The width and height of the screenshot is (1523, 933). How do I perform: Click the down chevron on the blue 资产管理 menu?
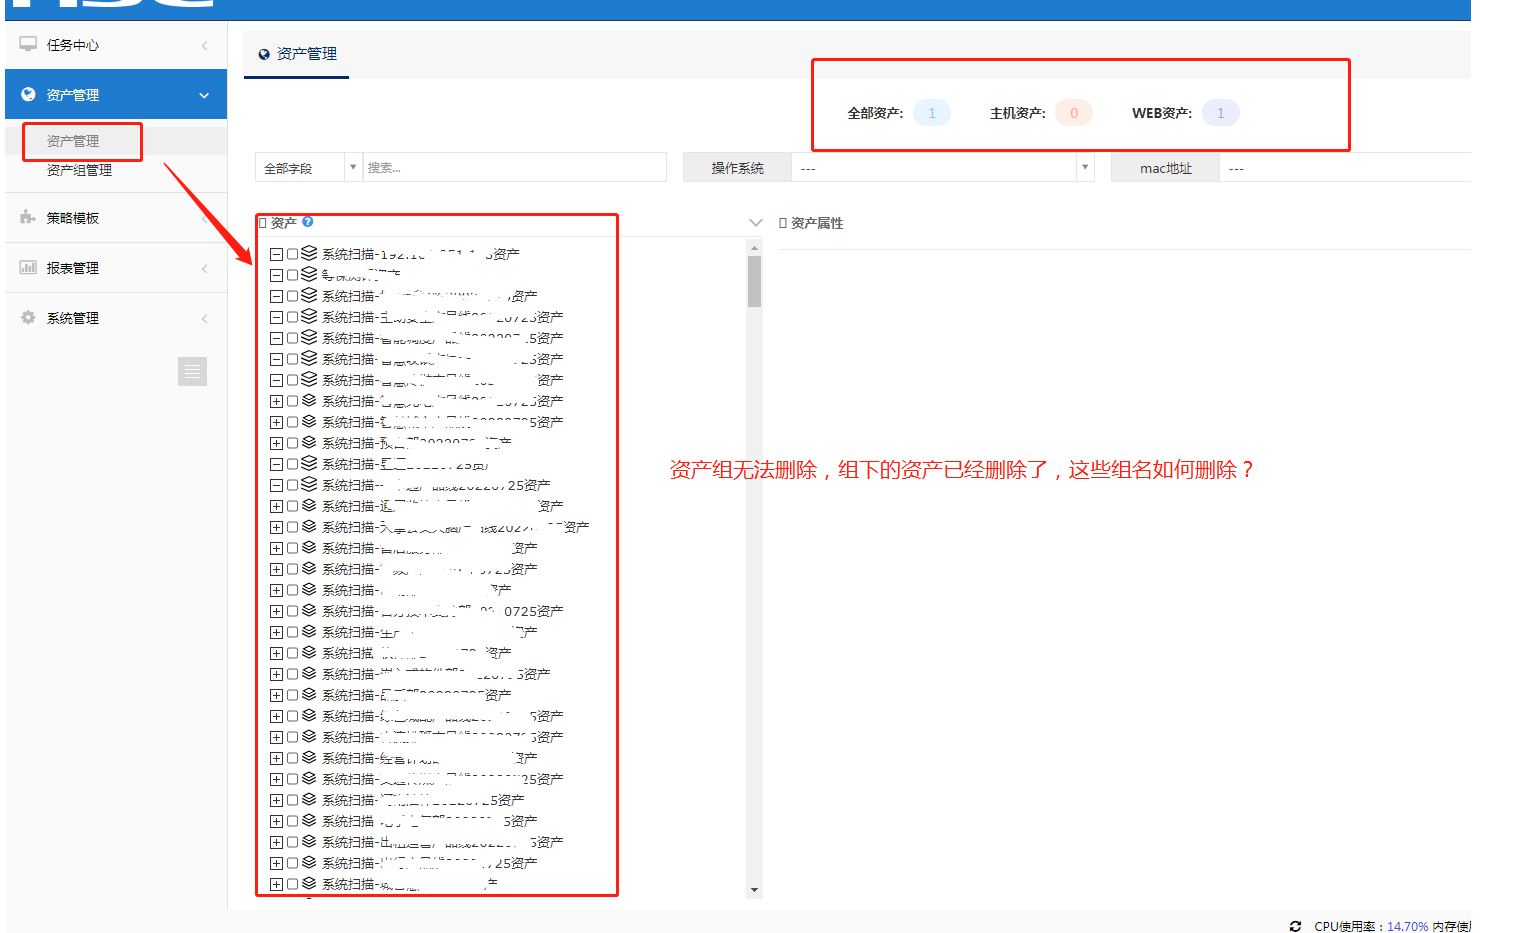pos(204,95)
